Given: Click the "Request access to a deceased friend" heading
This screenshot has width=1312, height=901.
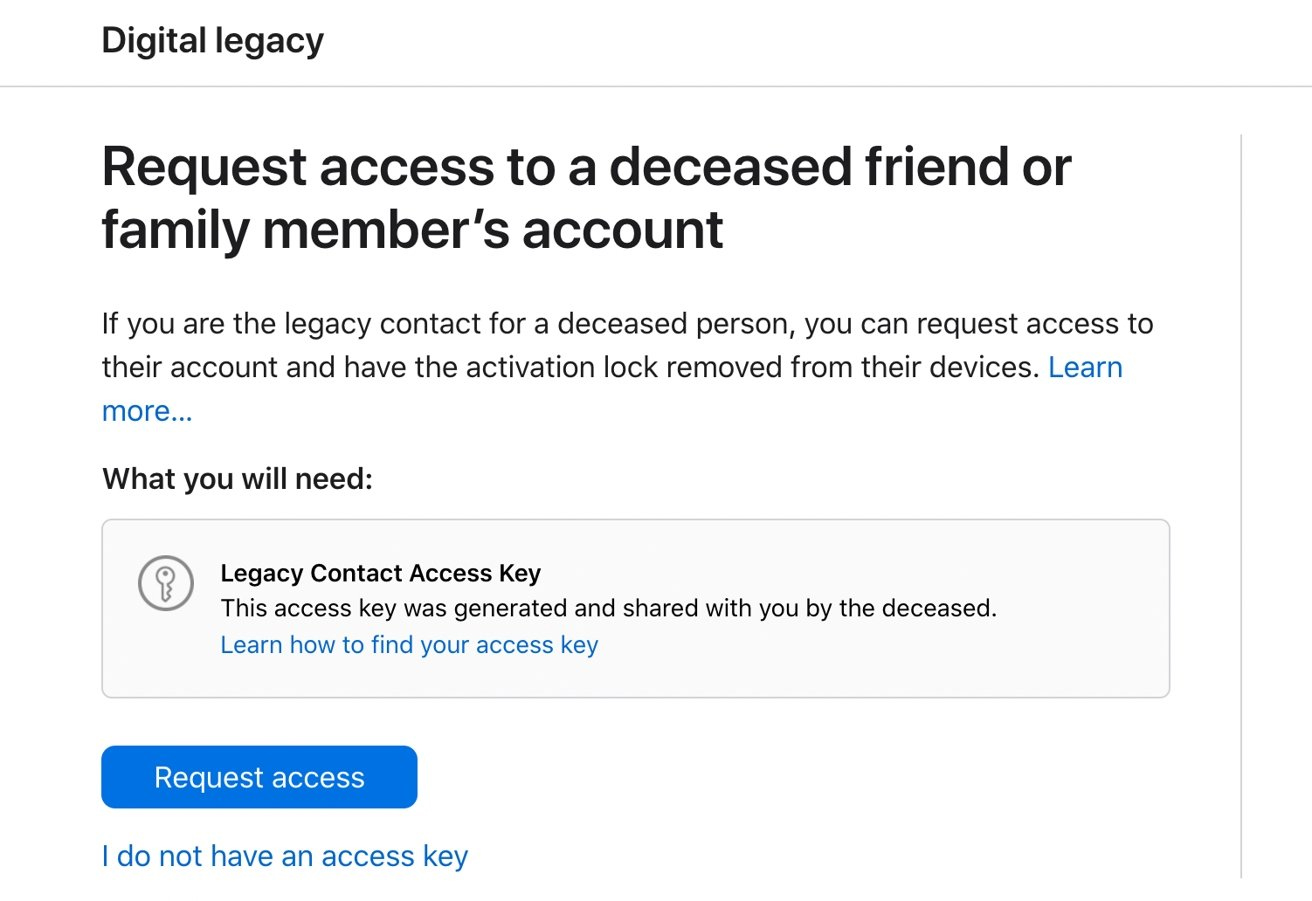Looking at the screenshot, I should click(x=586, y=167).
